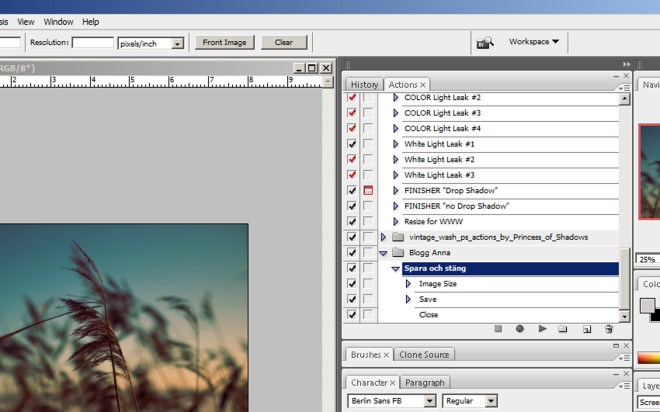Image resolution: width=660 pixels, height=412 pixels.
Task: Open the Berlin Sans FB font dropdown
Action: coord(430,401)
